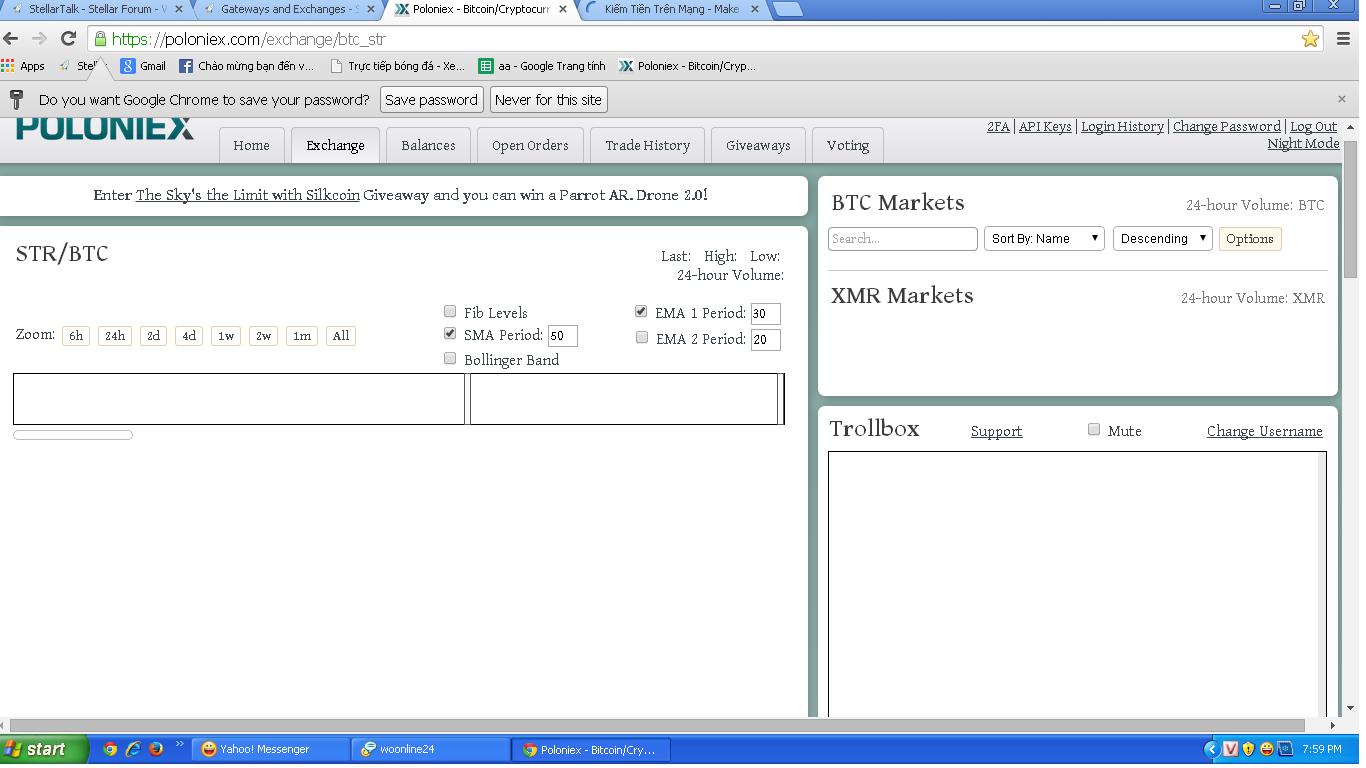Open the red V tray icon
Image resolution: width=1366 pixels, height=768 pixels.
[x=1231, y=749]
